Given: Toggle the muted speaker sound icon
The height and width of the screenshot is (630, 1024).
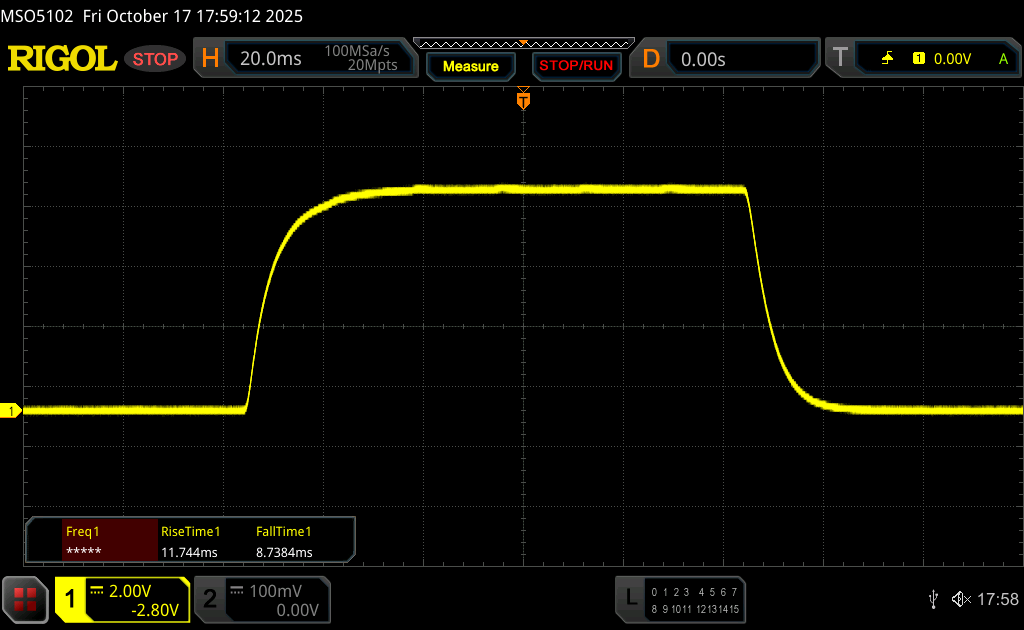Looking at the screenshot, I should (x=961, y=598).
